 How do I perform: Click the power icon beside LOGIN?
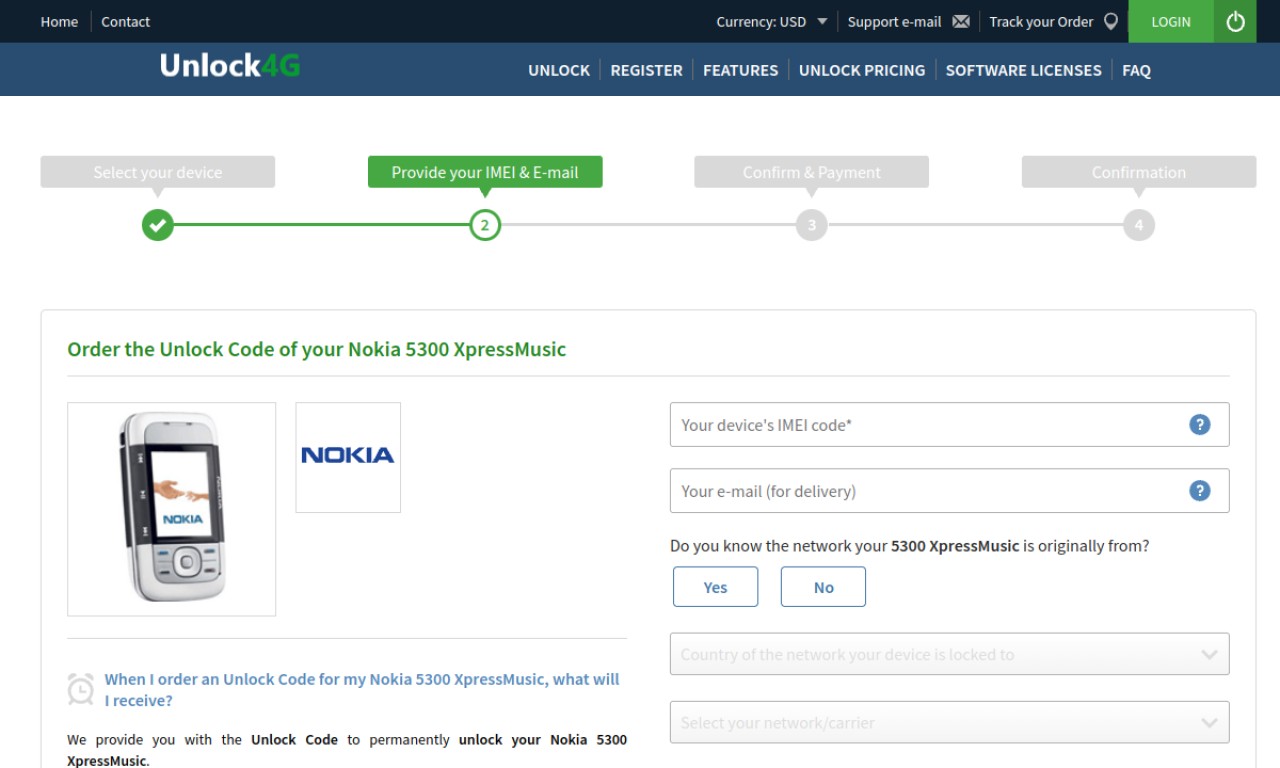(x=1235, y=21)
